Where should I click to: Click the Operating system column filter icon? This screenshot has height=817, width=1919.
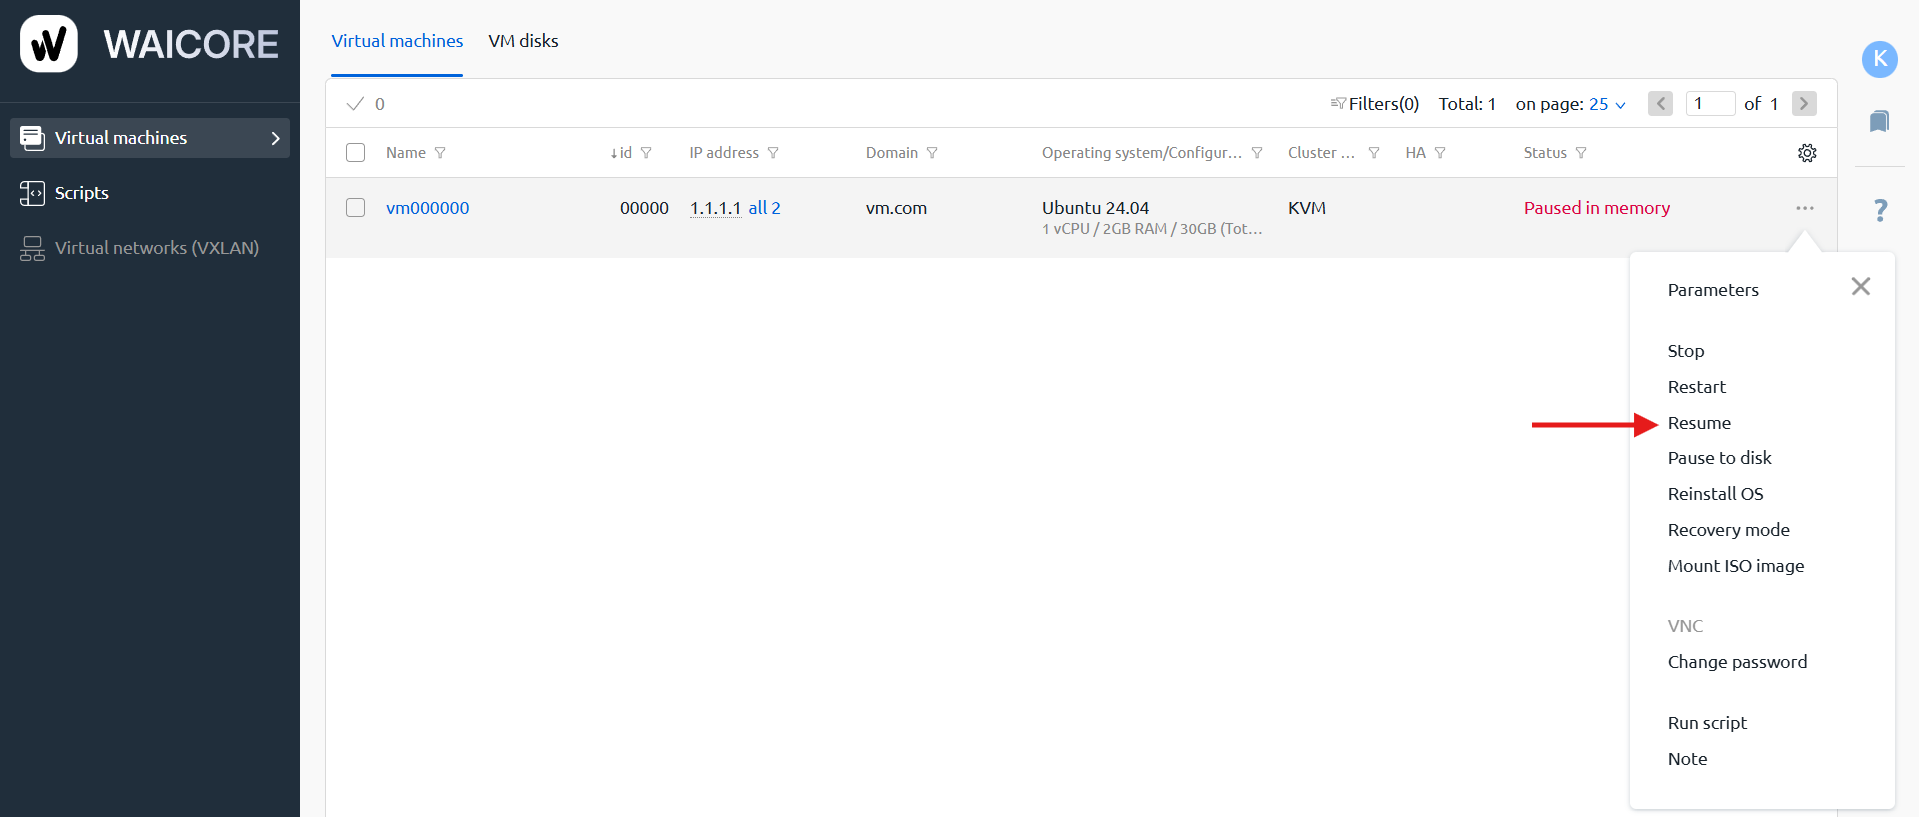(1257, 153)
